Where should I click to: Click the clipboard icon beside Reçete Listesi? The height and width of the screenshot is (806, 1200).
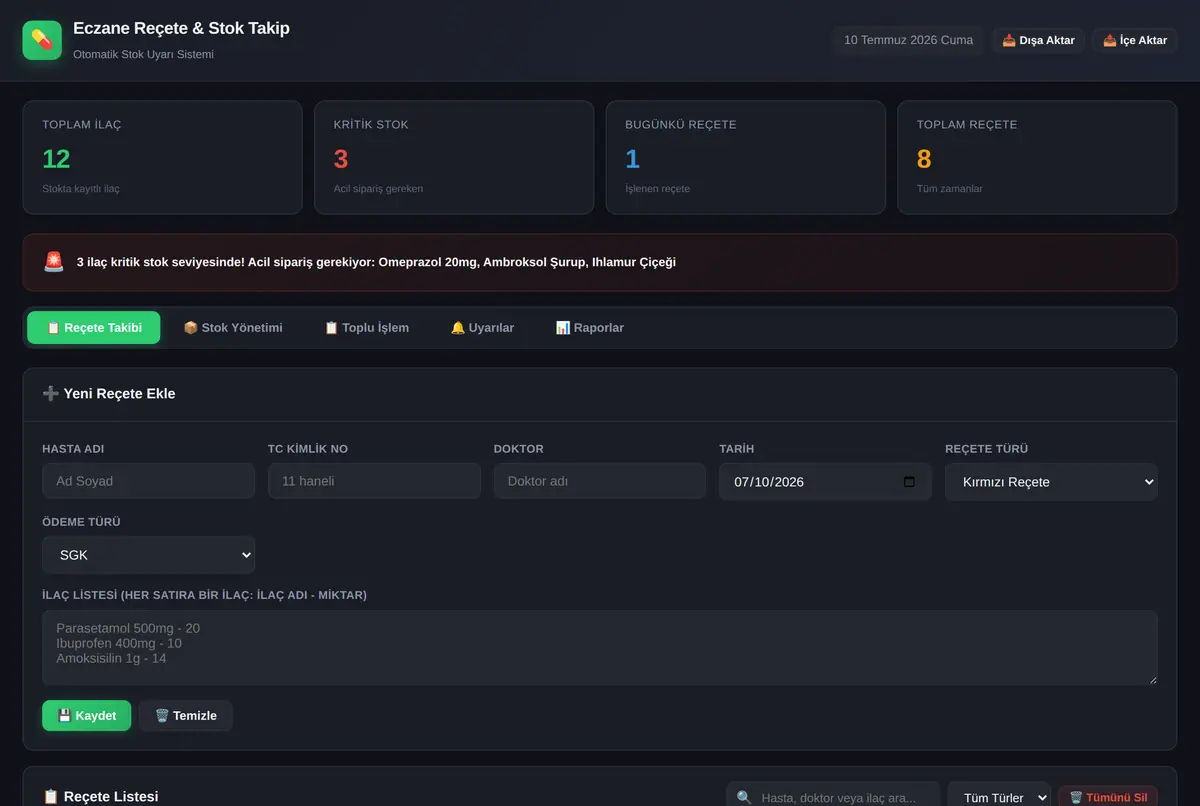pos(50,797)
